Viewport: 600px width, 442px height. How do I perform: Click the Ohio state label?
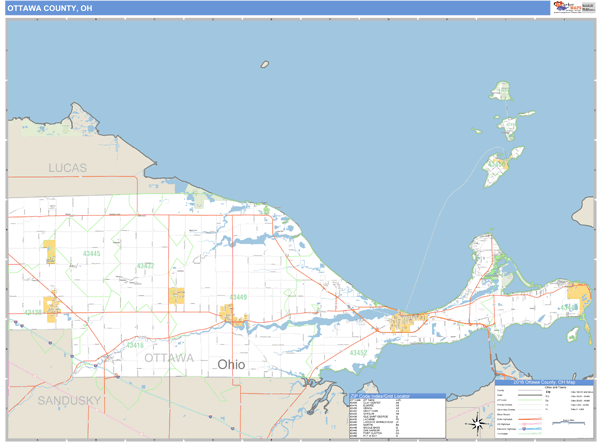pos(230,365)
